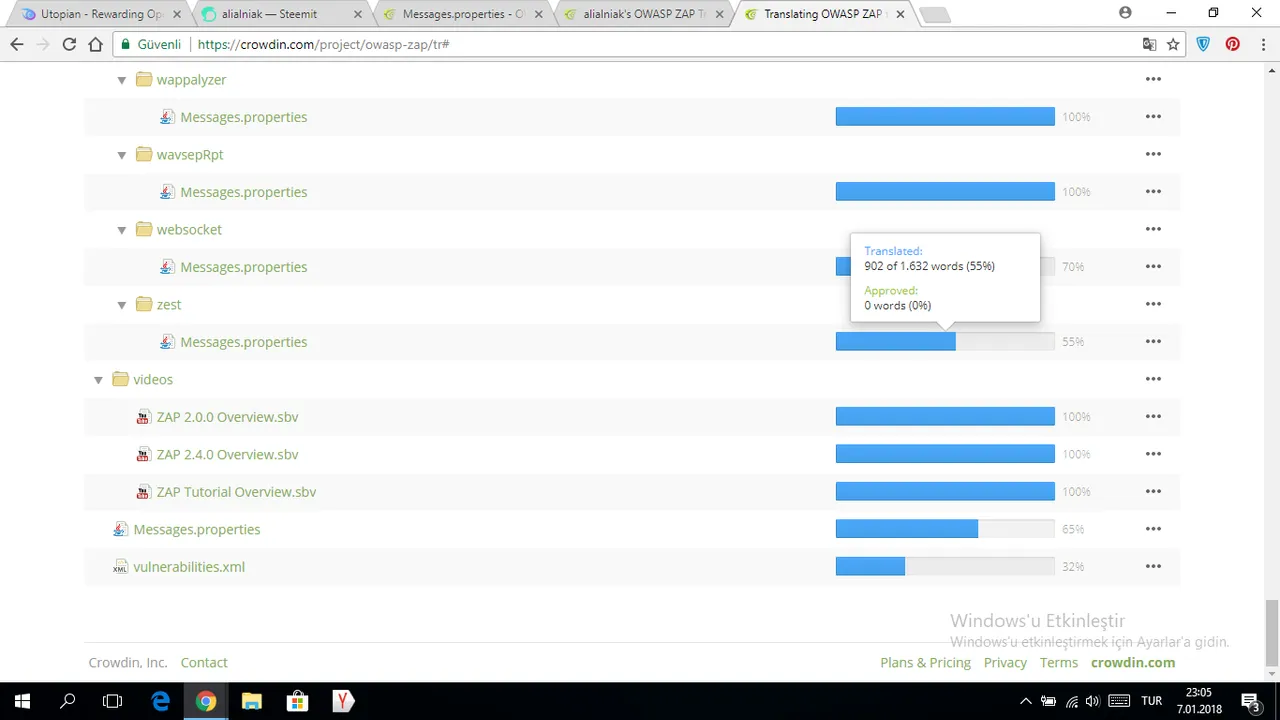Open ZAP 2.4.0 Overview.sbv file
1280x720 pixels.
[227, 454]
